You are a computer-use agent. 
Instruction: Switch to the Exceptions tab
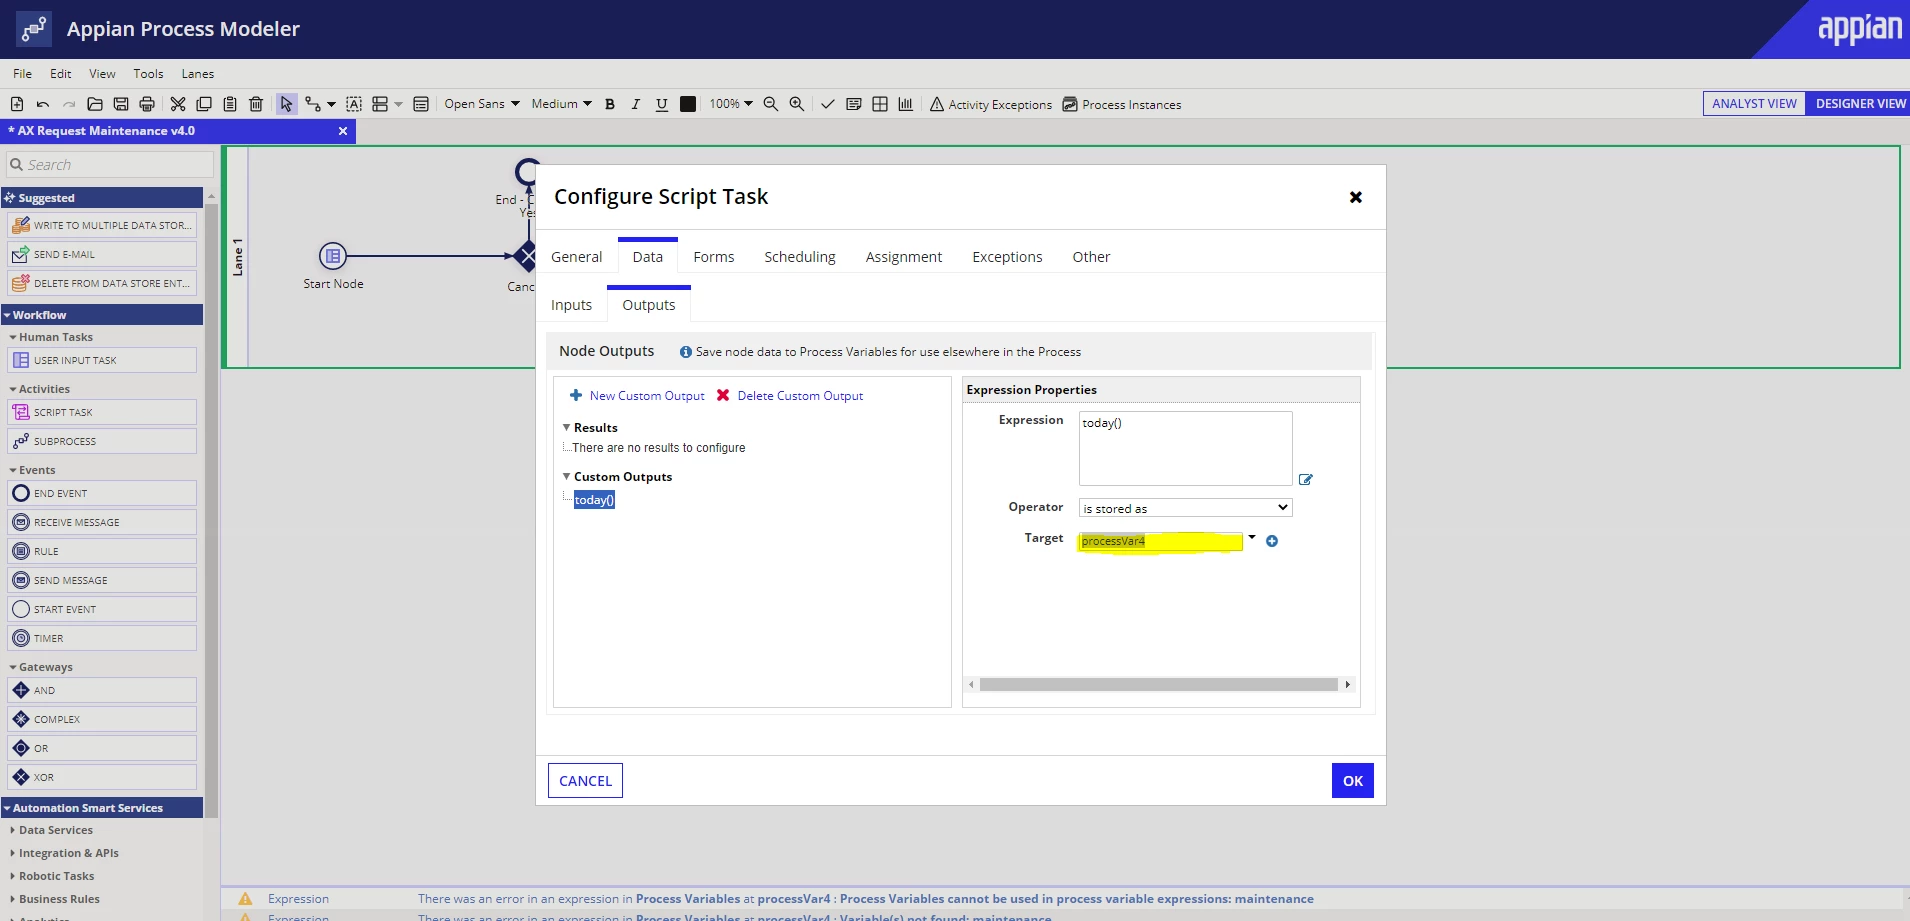tap(1007, 257)
